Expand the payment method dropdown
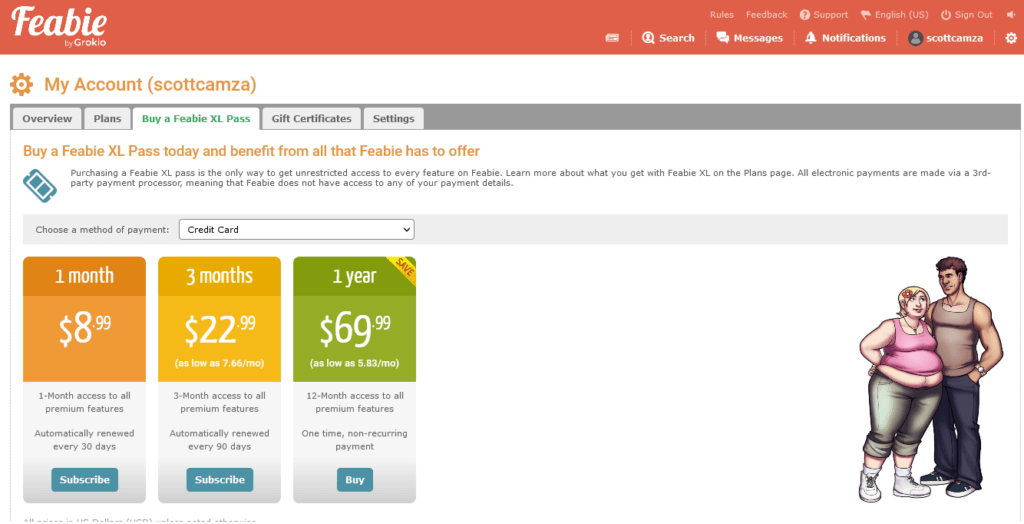 (296, 229)
